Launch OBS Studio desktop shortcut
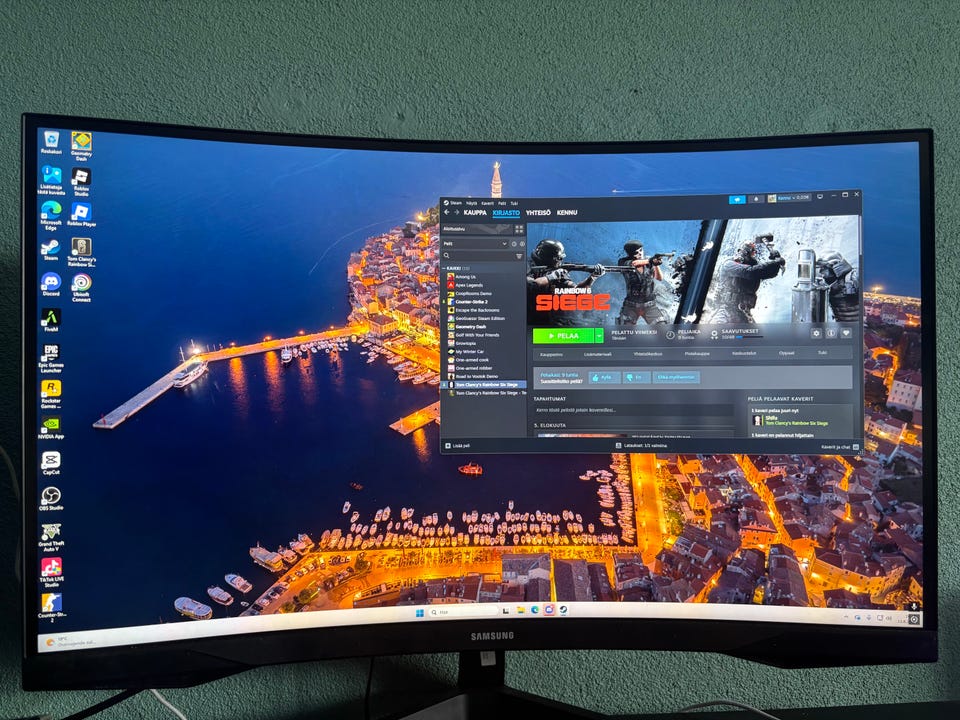960x720 pixels. (x=51, y=498)
